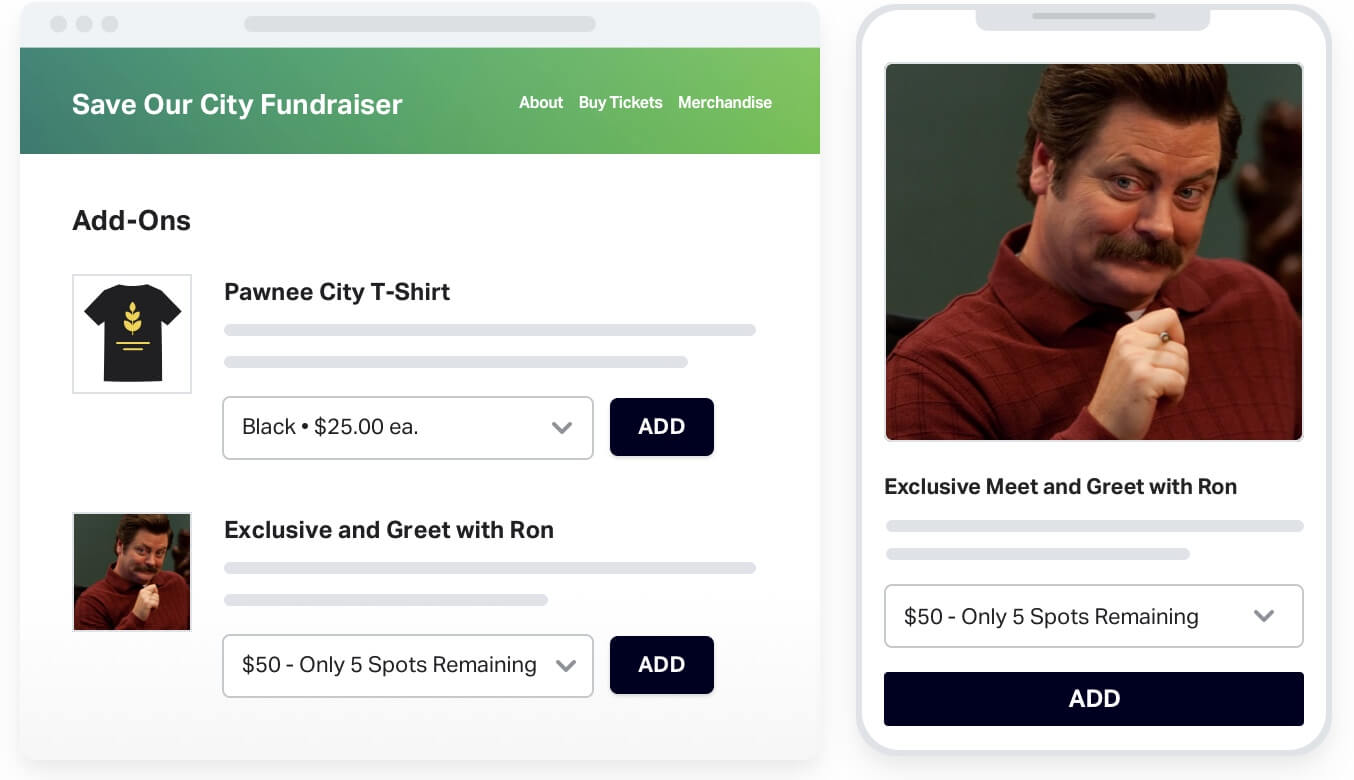Click the Save Our City Fundraiser title

tap(236, 104)
